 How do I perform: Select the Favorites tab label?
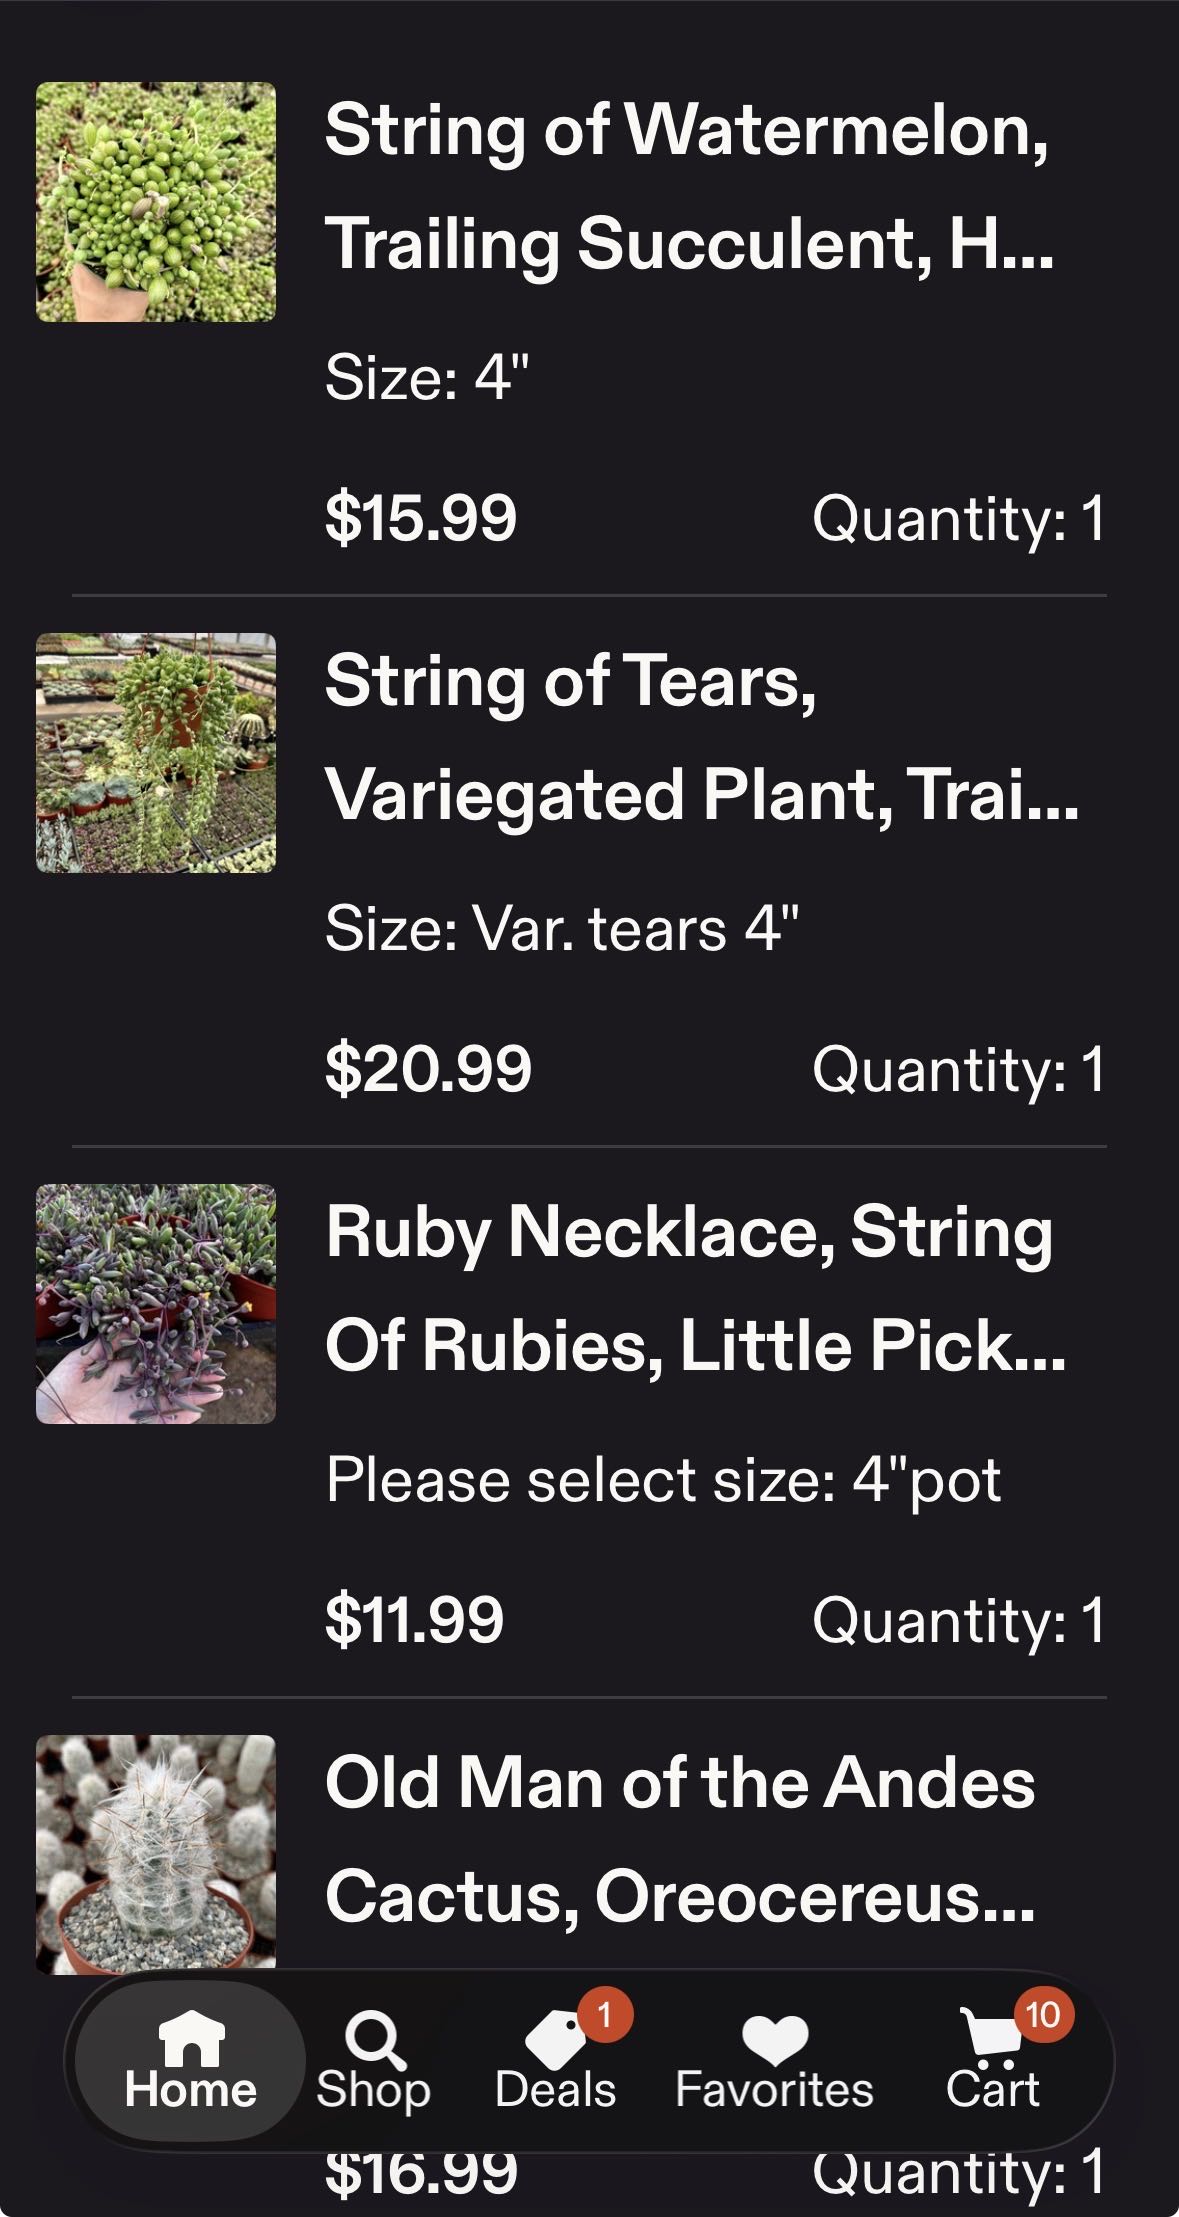[774, 2090]
